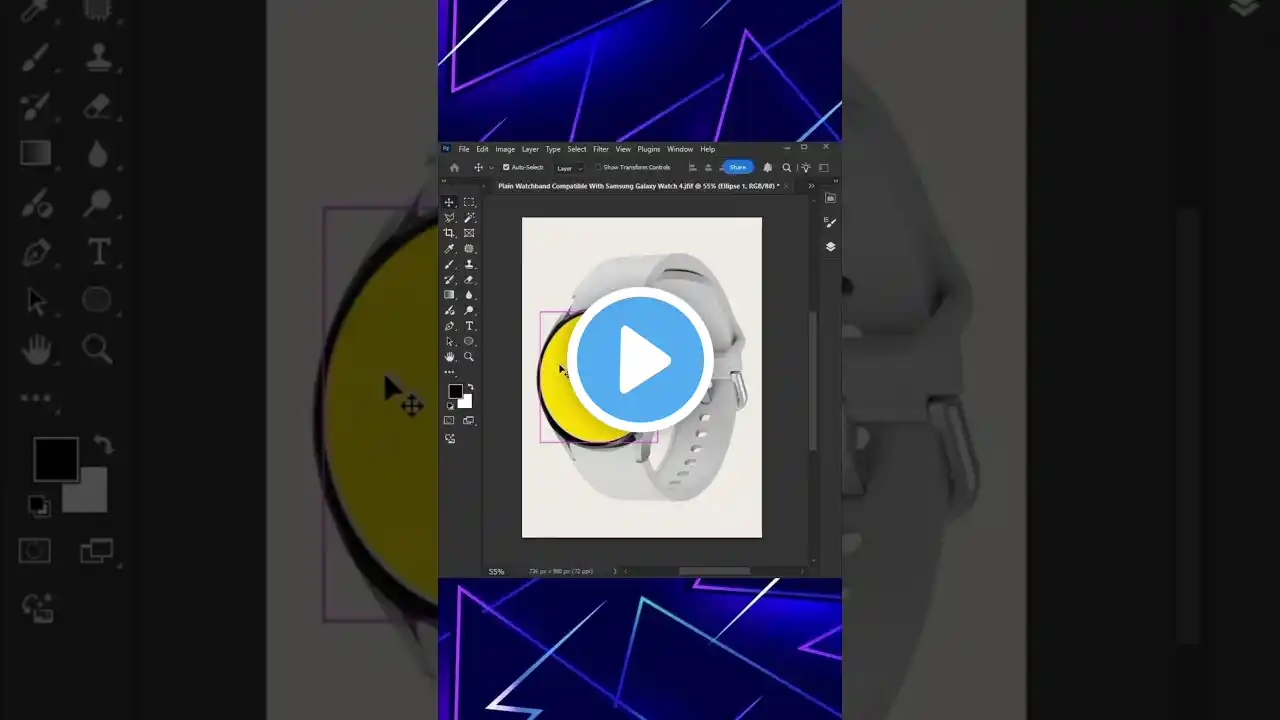Play the video with the blue play button

coord(640,360)
